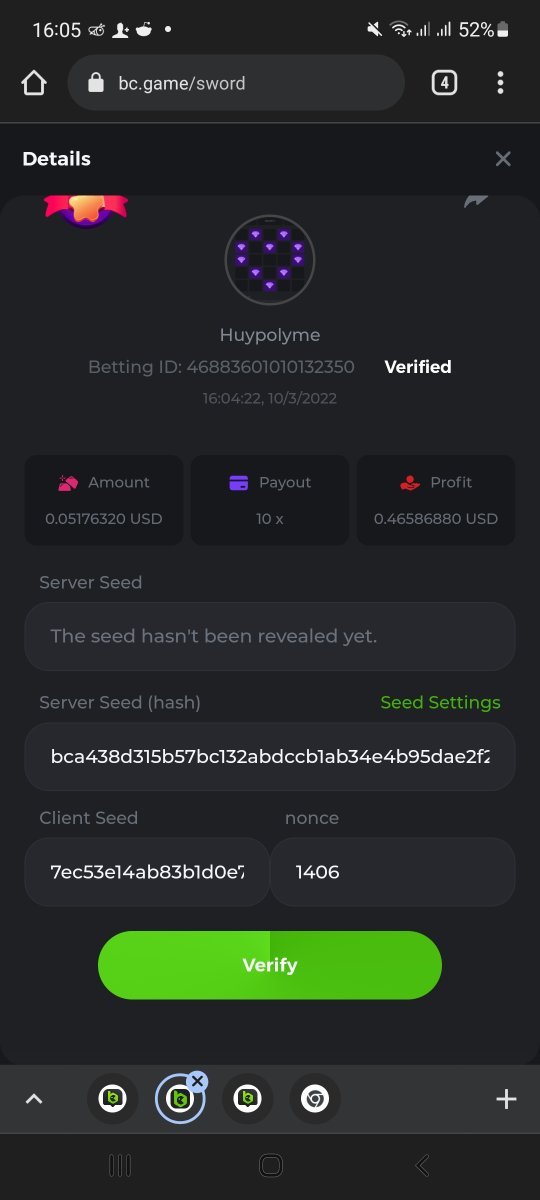This screenshot has width=540, height=1200.
Task: Tap the browser home icon
Action: click(x=34, y=83)
